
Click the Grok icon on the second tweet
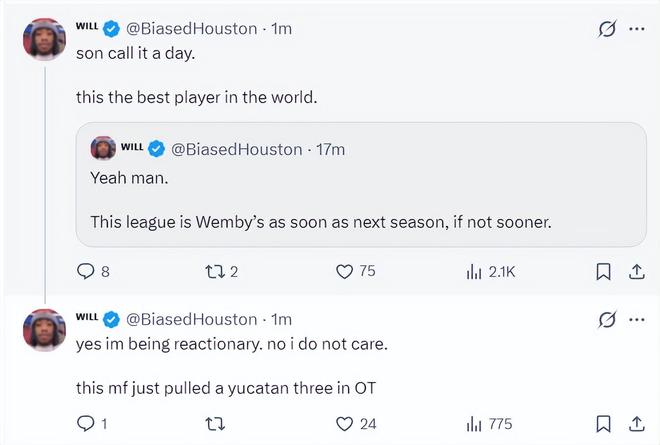coord(607,320)
